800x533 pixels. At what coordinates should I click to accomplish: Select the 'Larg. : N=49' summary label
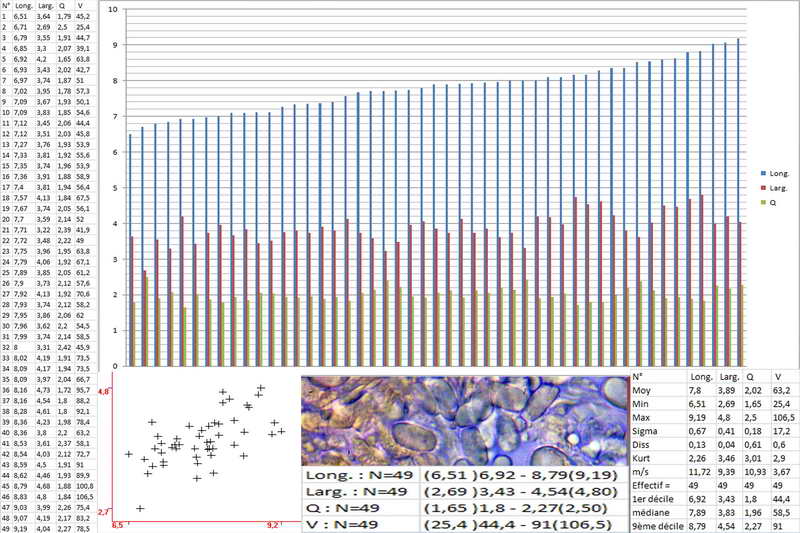356,492
